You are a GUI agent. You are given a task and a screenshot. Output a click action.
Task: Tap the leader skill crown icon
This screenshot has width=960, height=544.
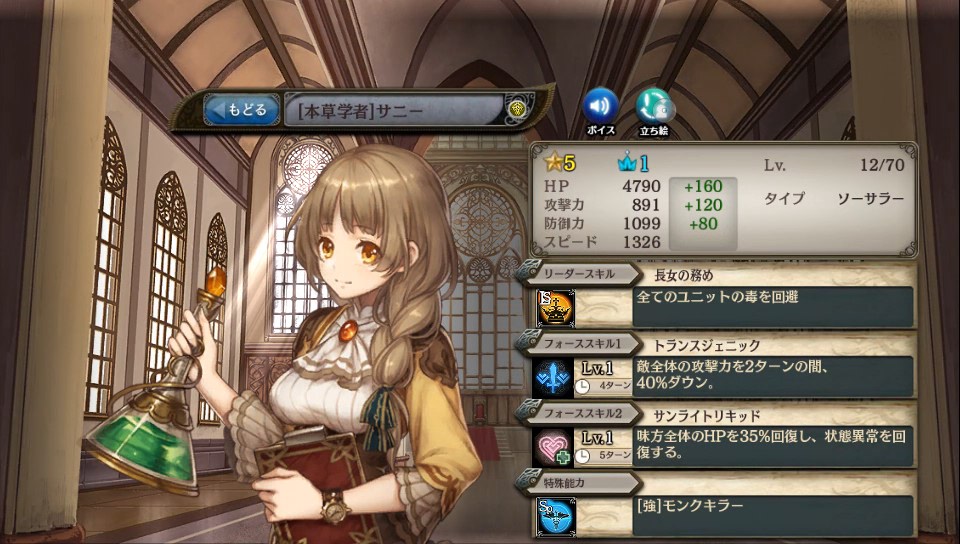click(555, 308)
